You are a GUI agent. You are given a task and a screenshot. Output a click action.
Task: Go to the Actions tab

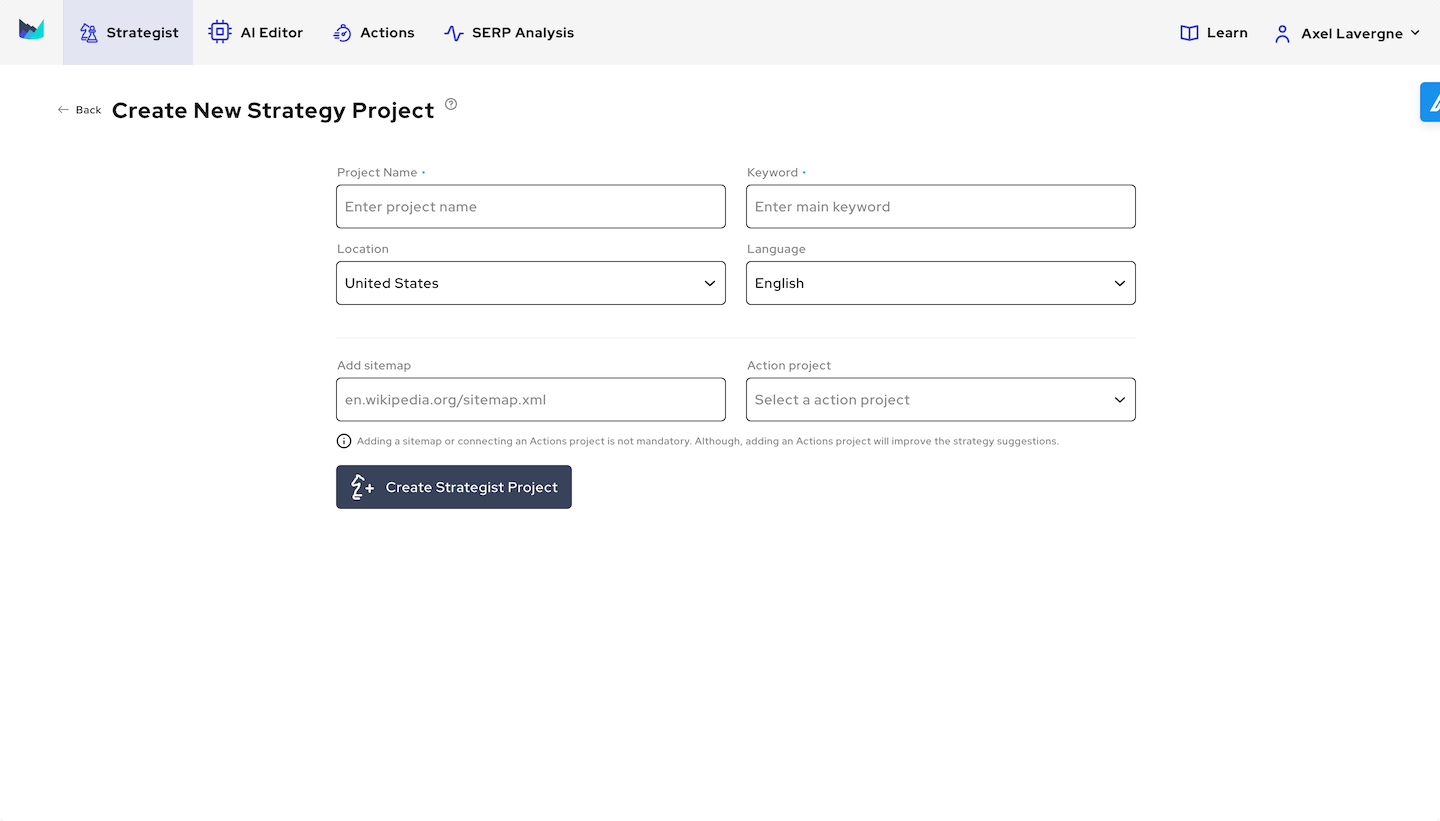pos(373,33)
